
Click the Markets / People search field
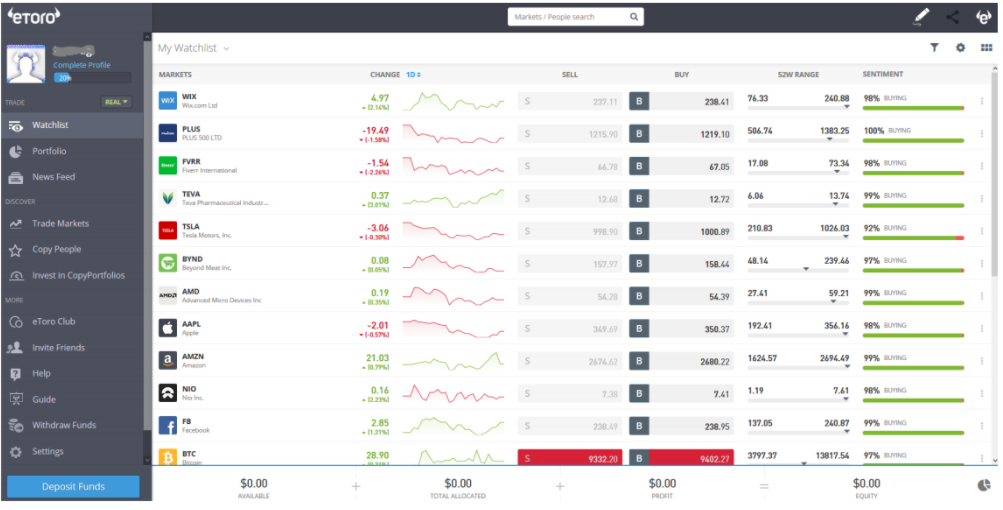tap(576, 17)
